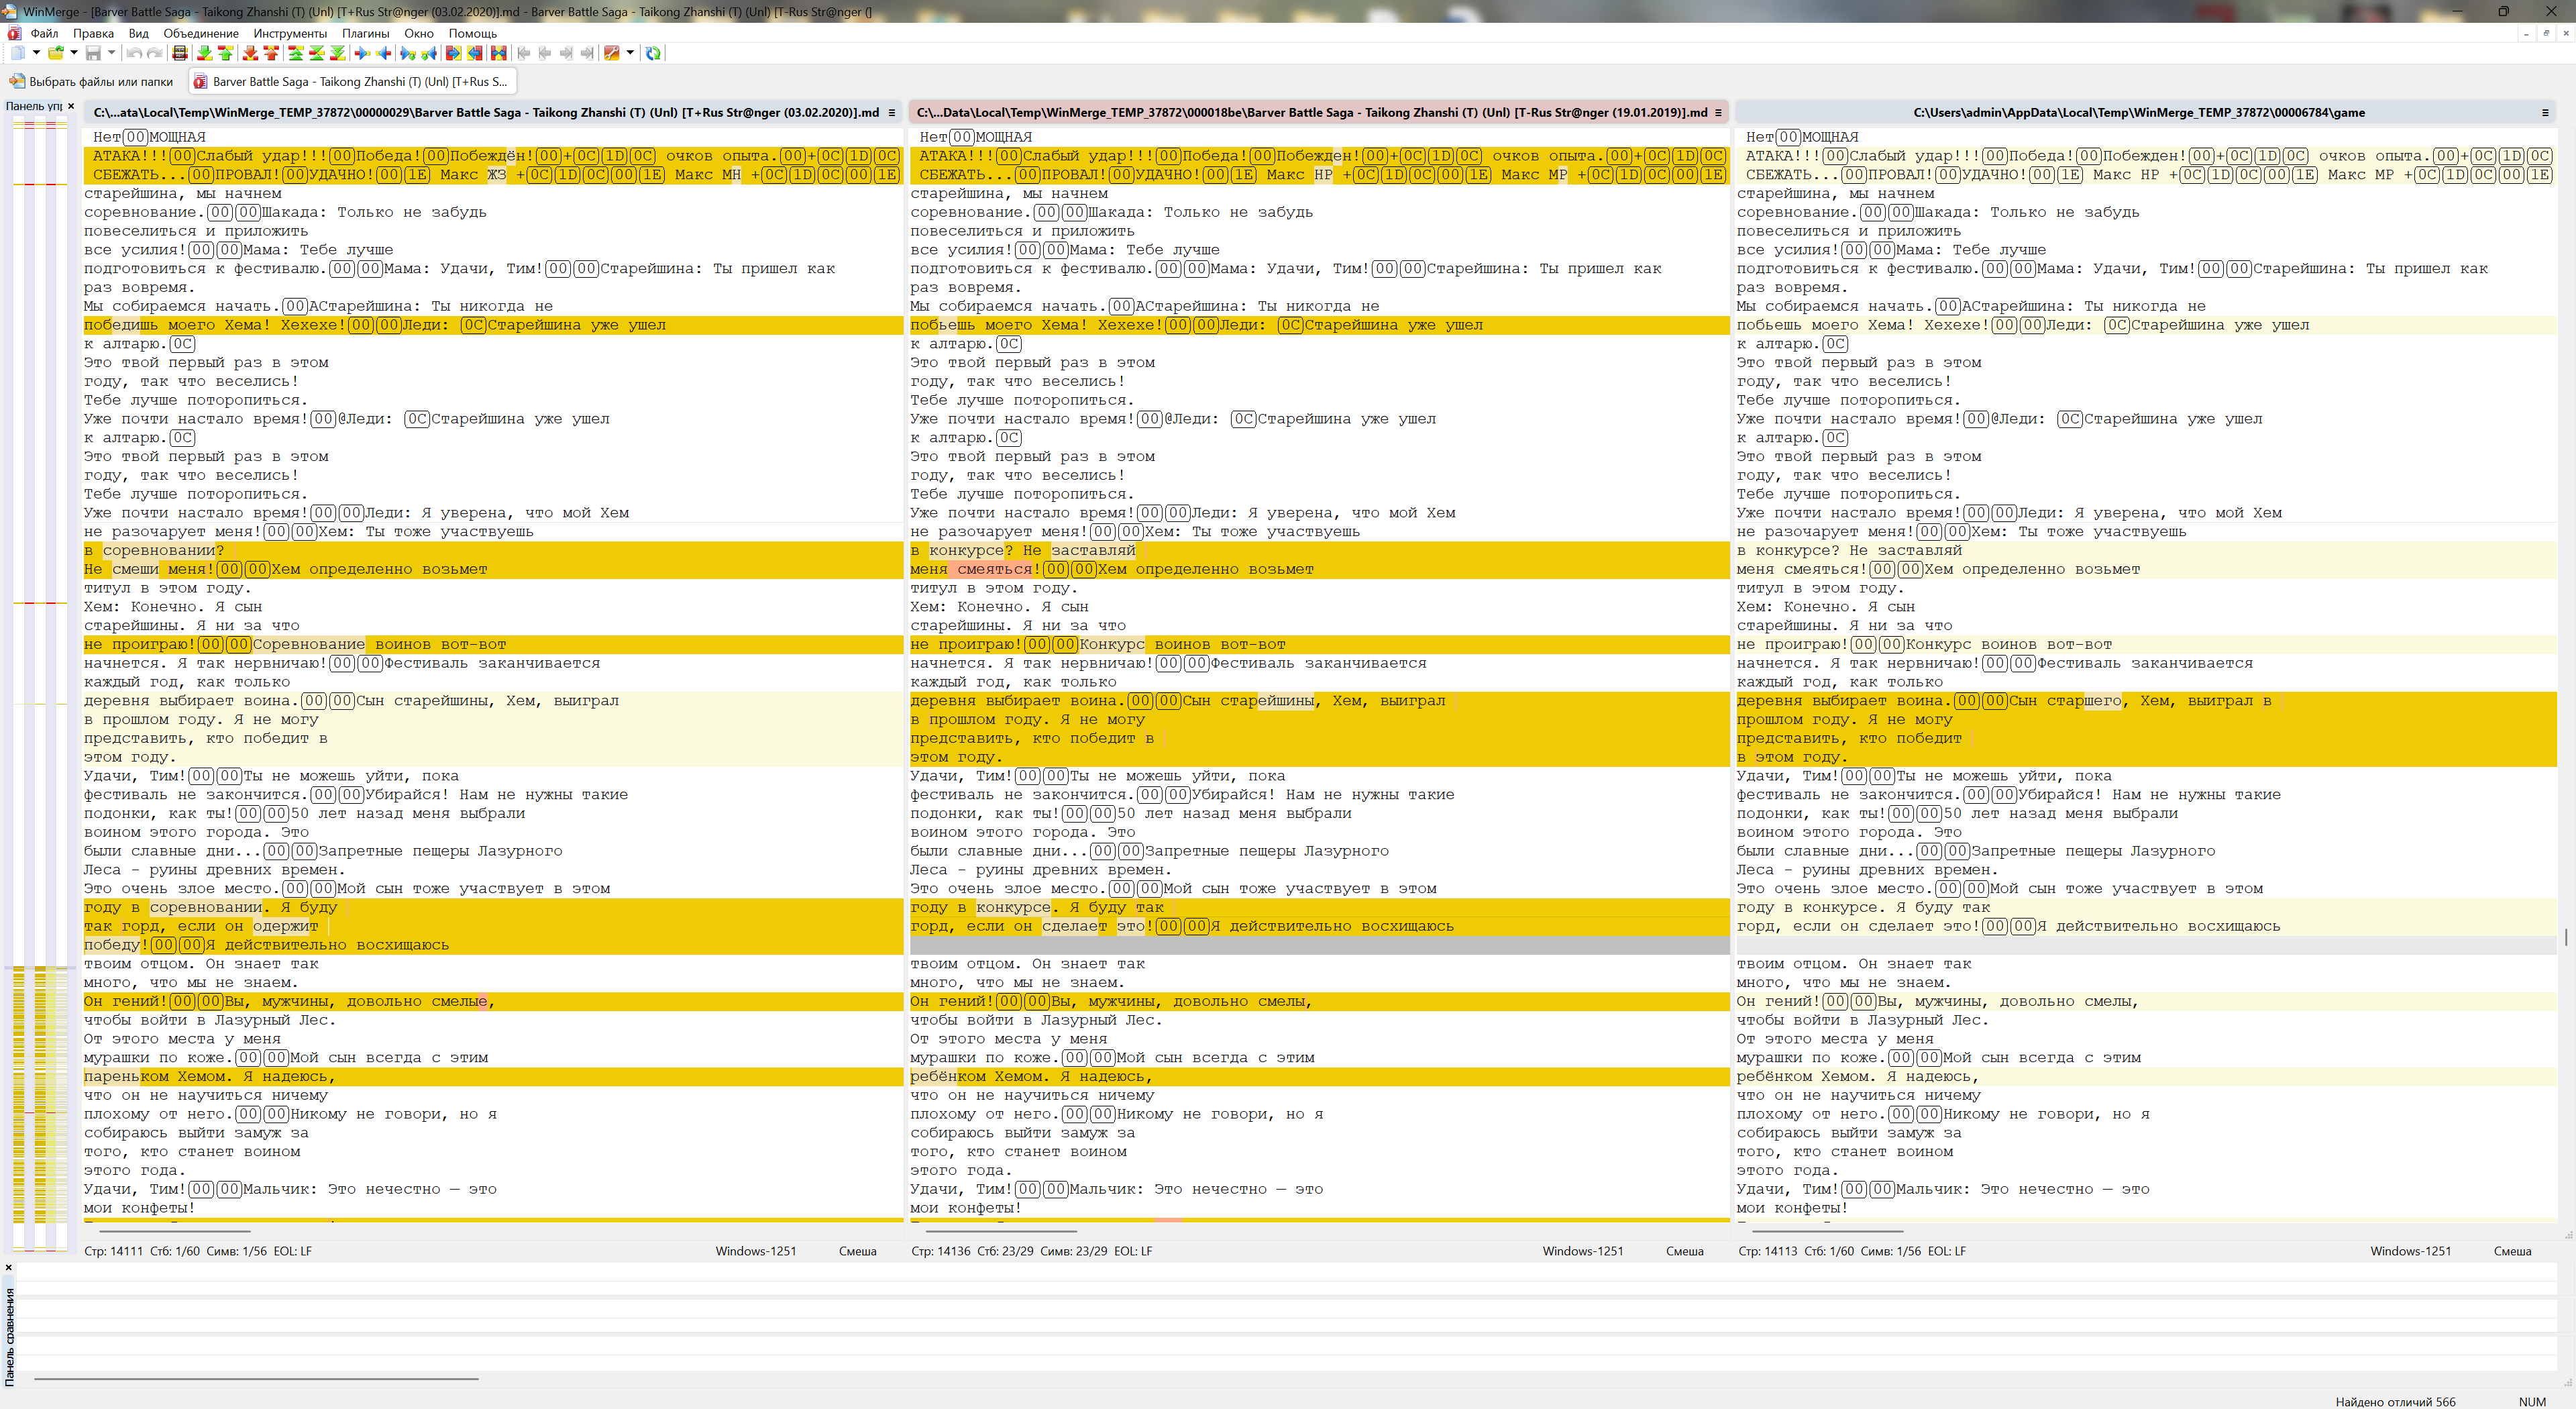Screen dimensions: 2576x1409
Task: Select line difference toolbar icon
Action: [180, 53]
